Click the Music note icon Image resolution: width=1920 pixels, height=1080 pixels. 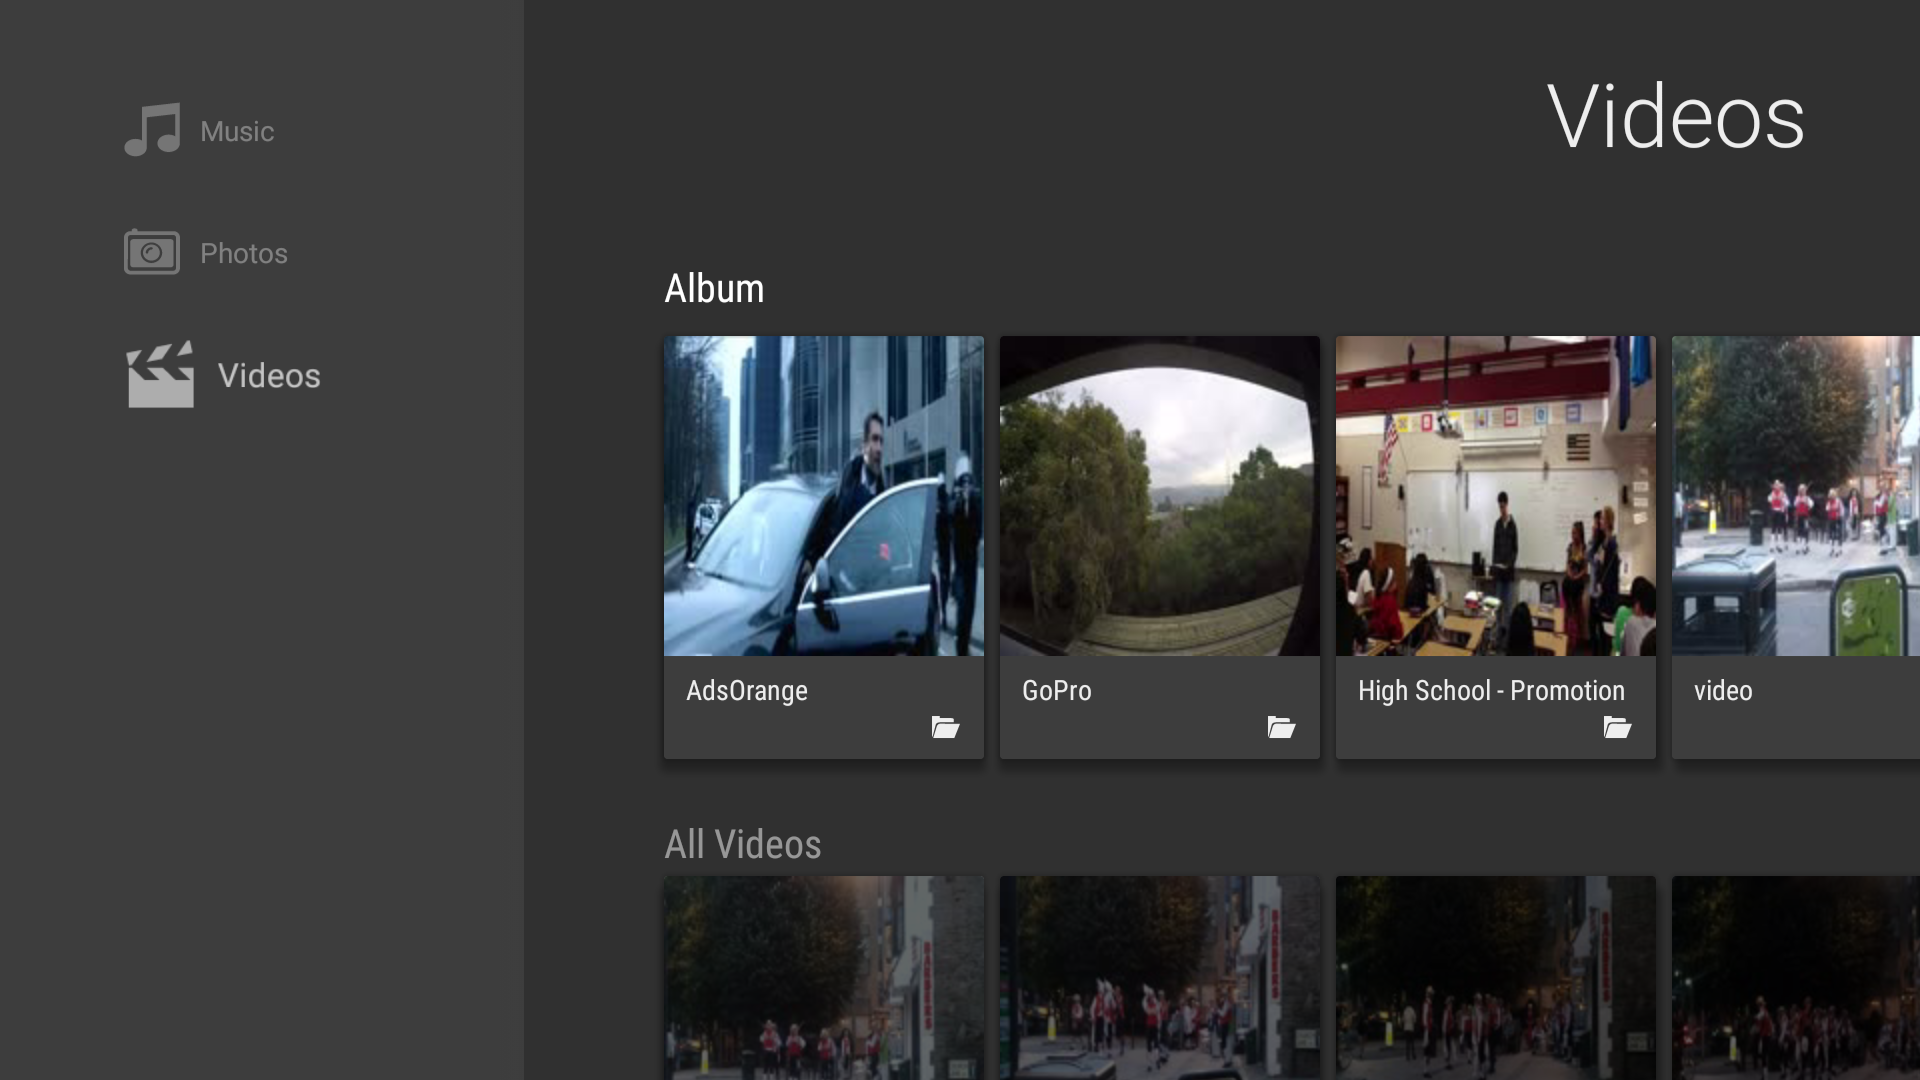[152, 130]
